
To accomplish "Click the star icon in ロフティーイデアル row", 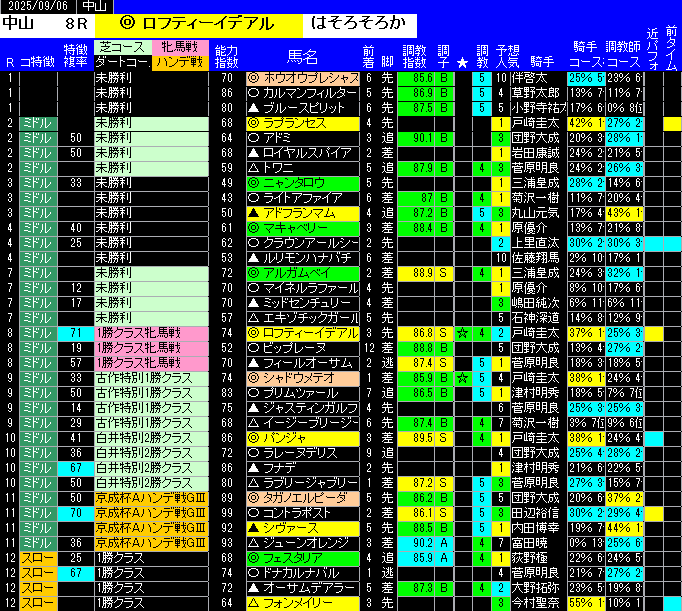I will point(462,333).
